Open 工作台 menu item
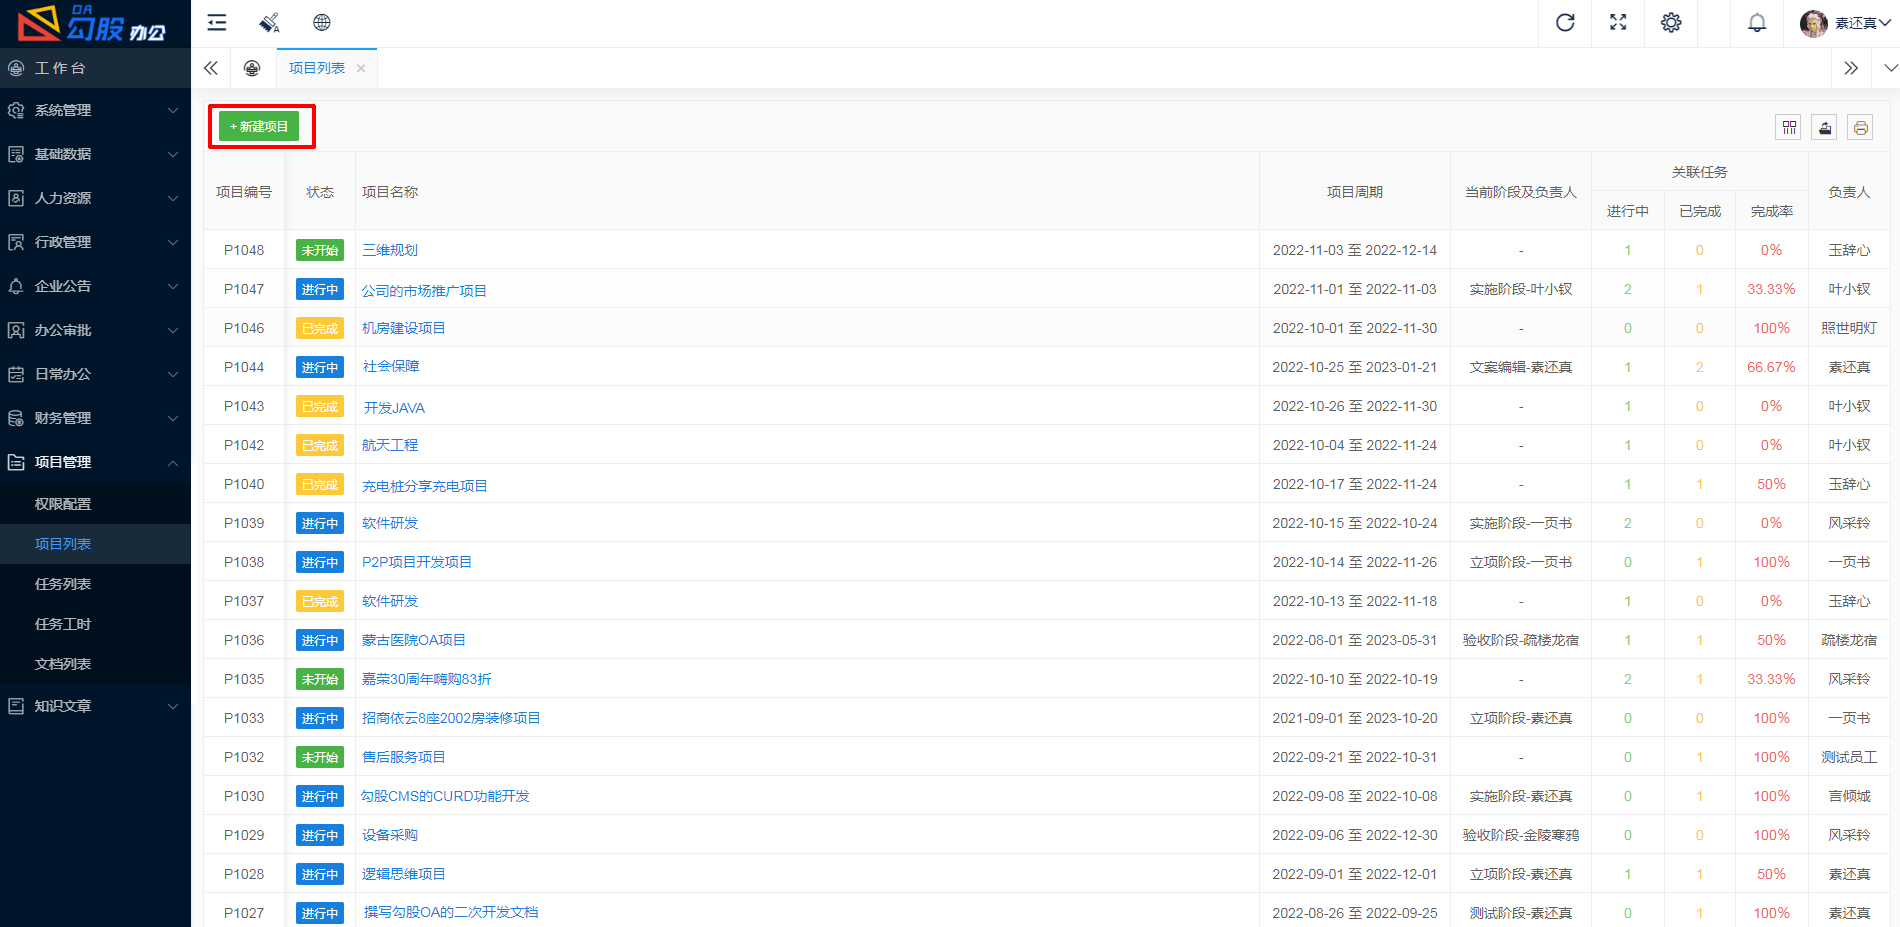Image resolution: width=1900 pixels, height=927 pixels. click(x=95, y=68)
